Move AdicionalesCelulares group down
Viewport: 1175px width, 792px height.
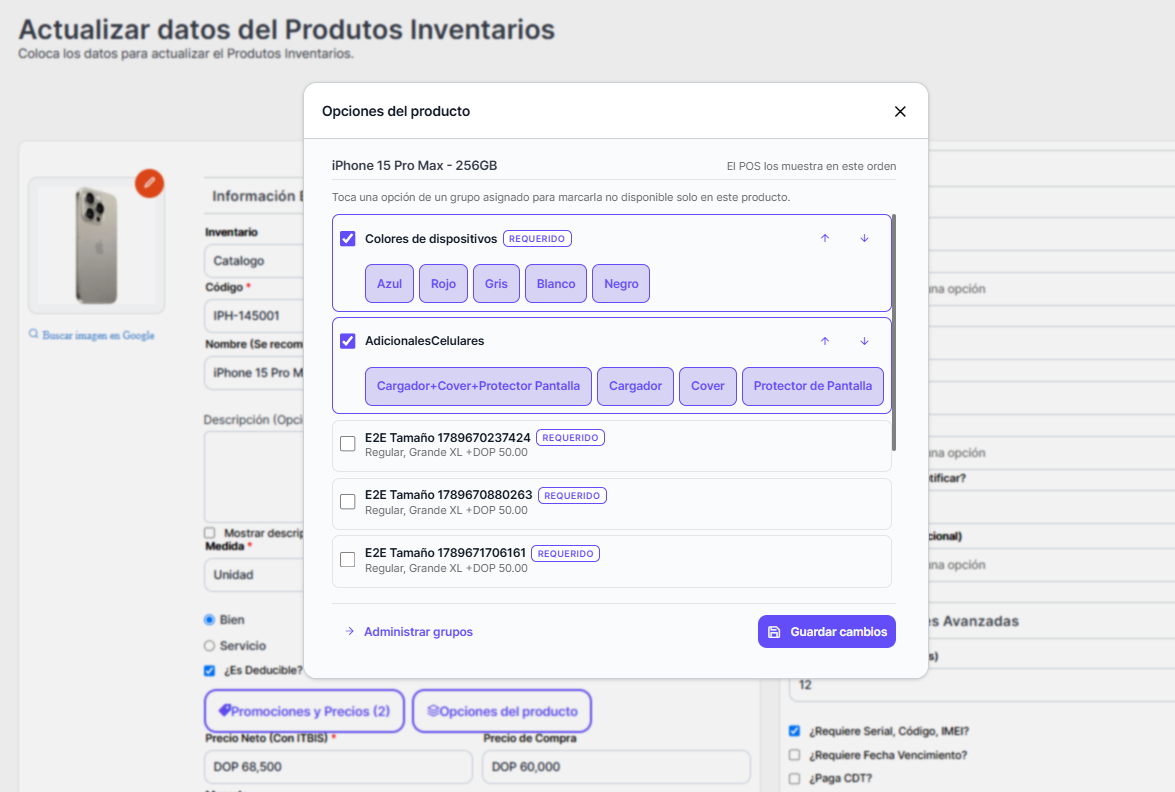(x=864, y=341)
